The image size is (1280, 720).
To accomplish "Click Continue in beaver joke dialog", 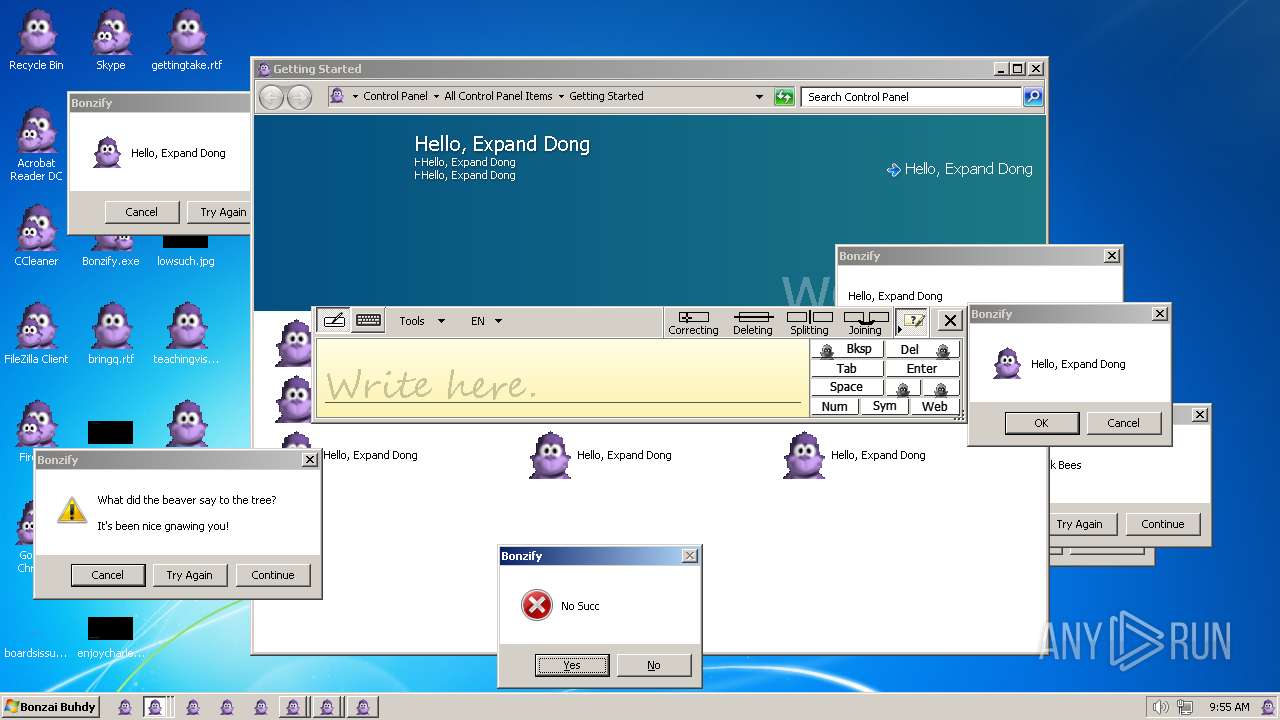I will pos(273,575).
